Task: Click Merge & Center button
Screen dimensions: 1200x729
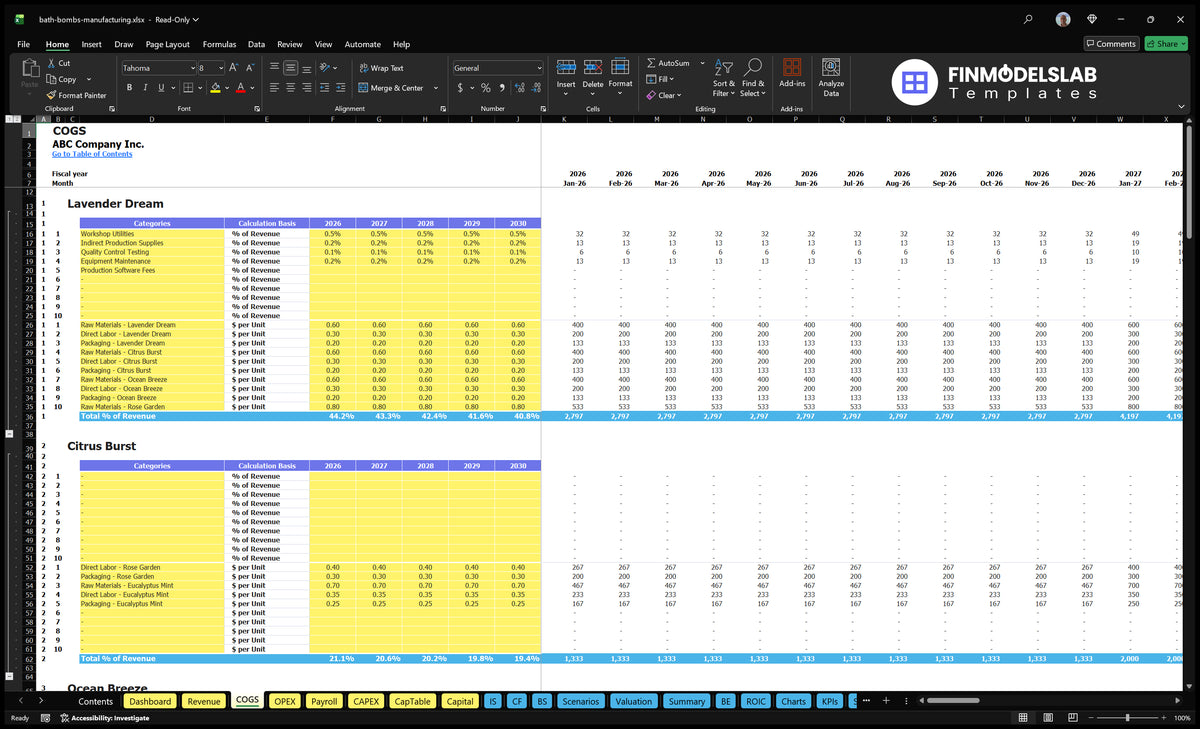Action: pyautogui.click(x=391, y=88)
